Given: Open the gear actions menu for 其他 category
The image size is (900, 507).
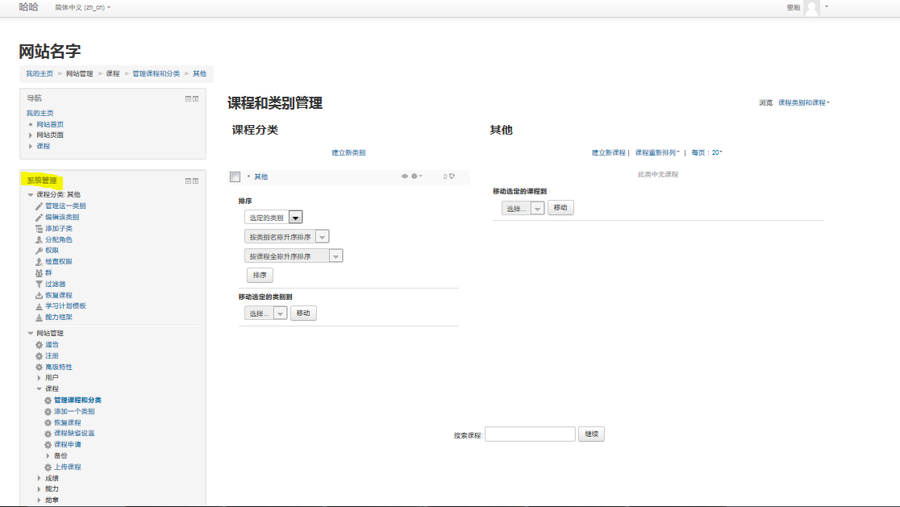Looking at the screenshot, I should [x=416, y=177].
